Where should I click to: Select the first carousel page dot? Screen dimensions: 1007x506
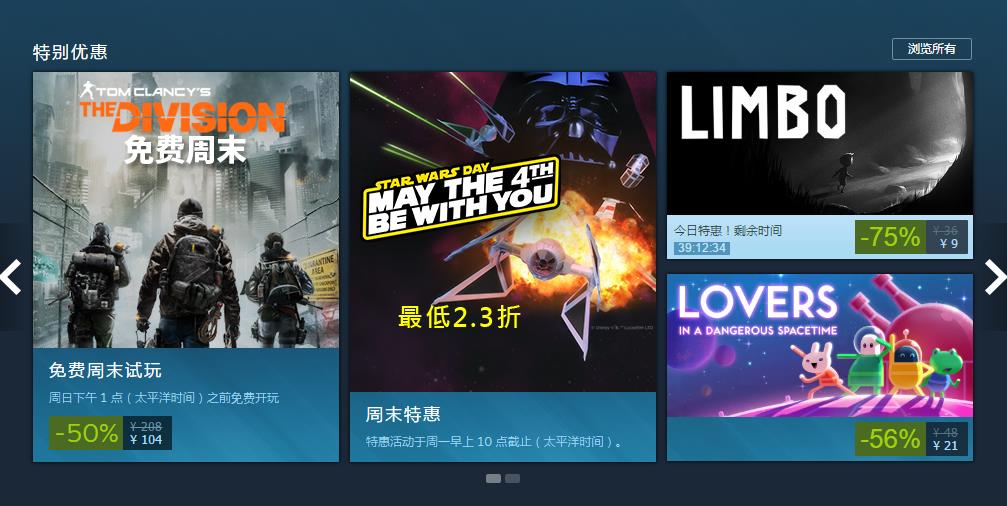(x=493, y=478)
